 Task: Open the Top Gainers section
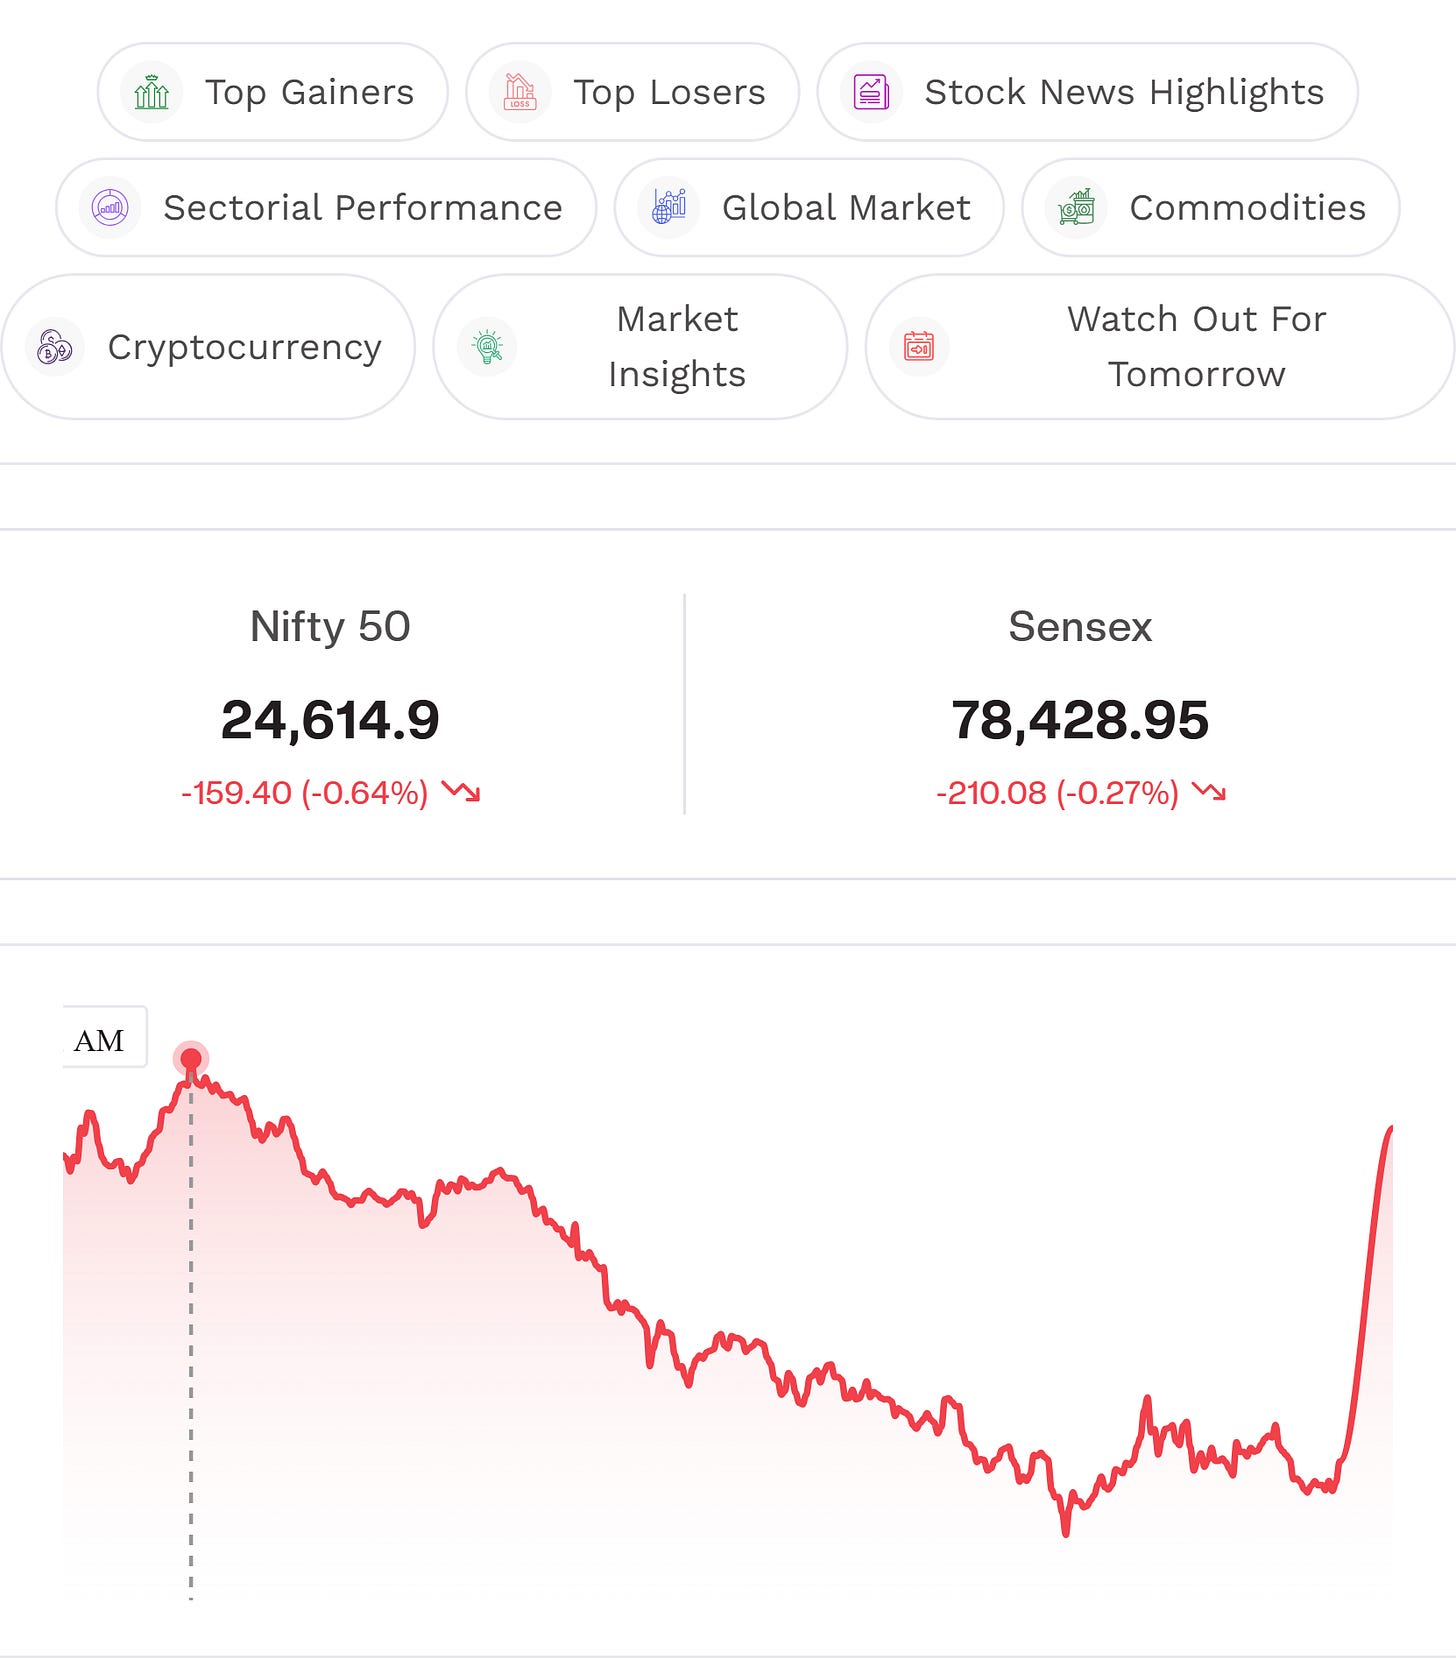pyautogui.click(x=273, y=92)
